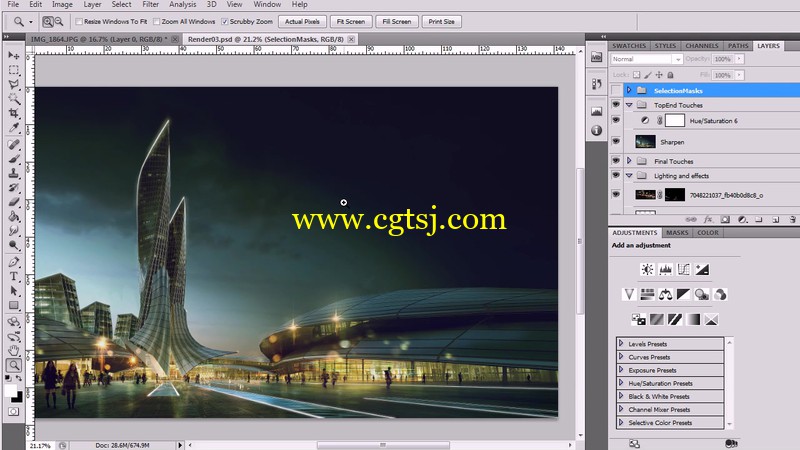The image size is (800, 450).
Task: Select the Move tool
Action: click(14, 55)
